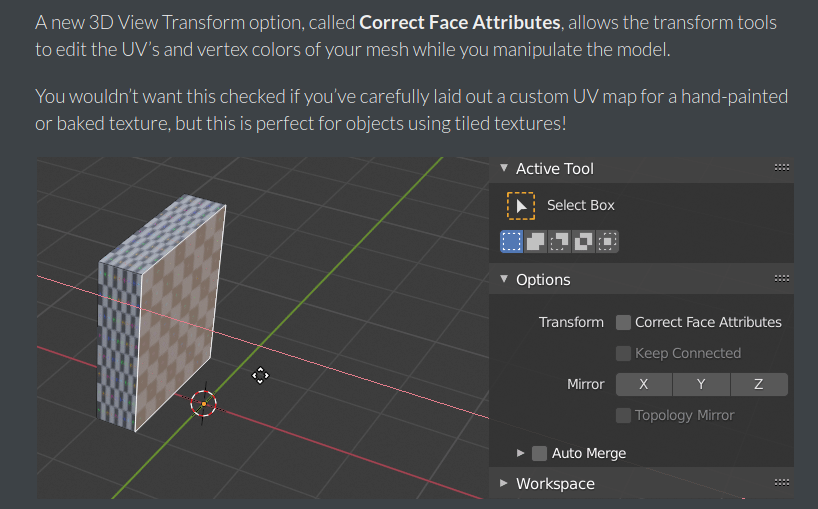Click the 'Mirror' label in Options
The image size is (818, 509).
click(585, 384)
